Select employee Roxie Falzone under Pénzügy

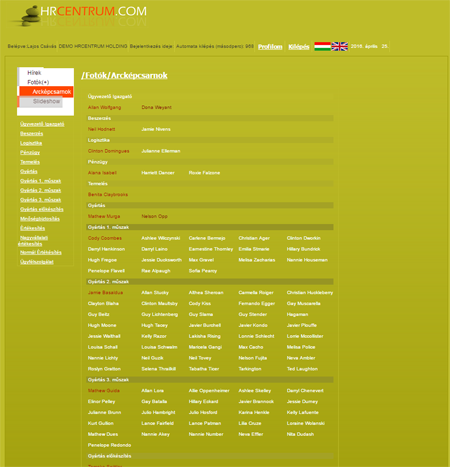(204, 173)
